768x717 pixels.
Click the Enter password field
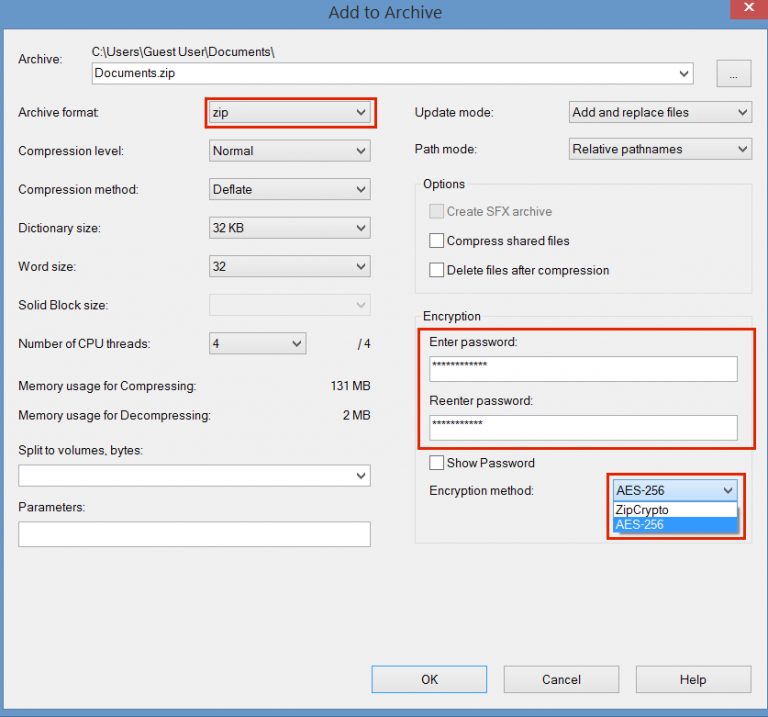pos(583,369)
